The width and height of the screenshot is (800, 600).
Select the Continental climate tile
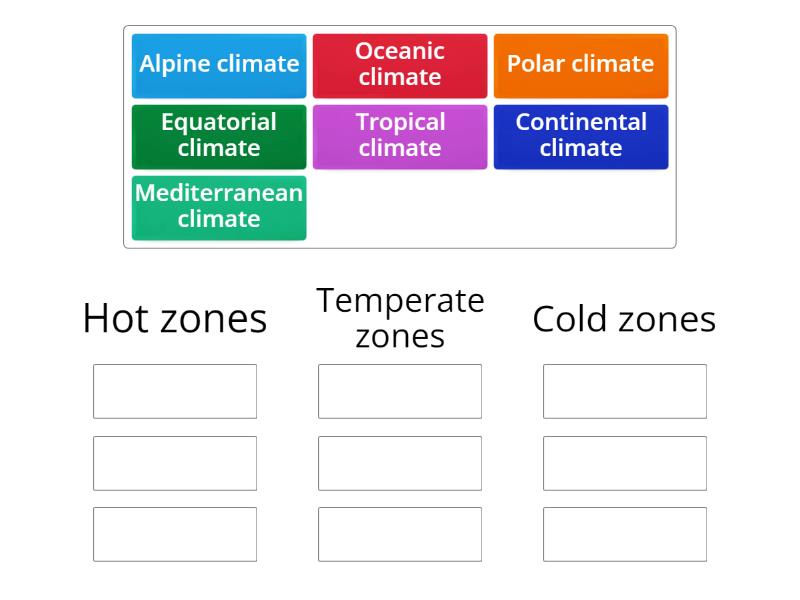click(x=581, y=136)
